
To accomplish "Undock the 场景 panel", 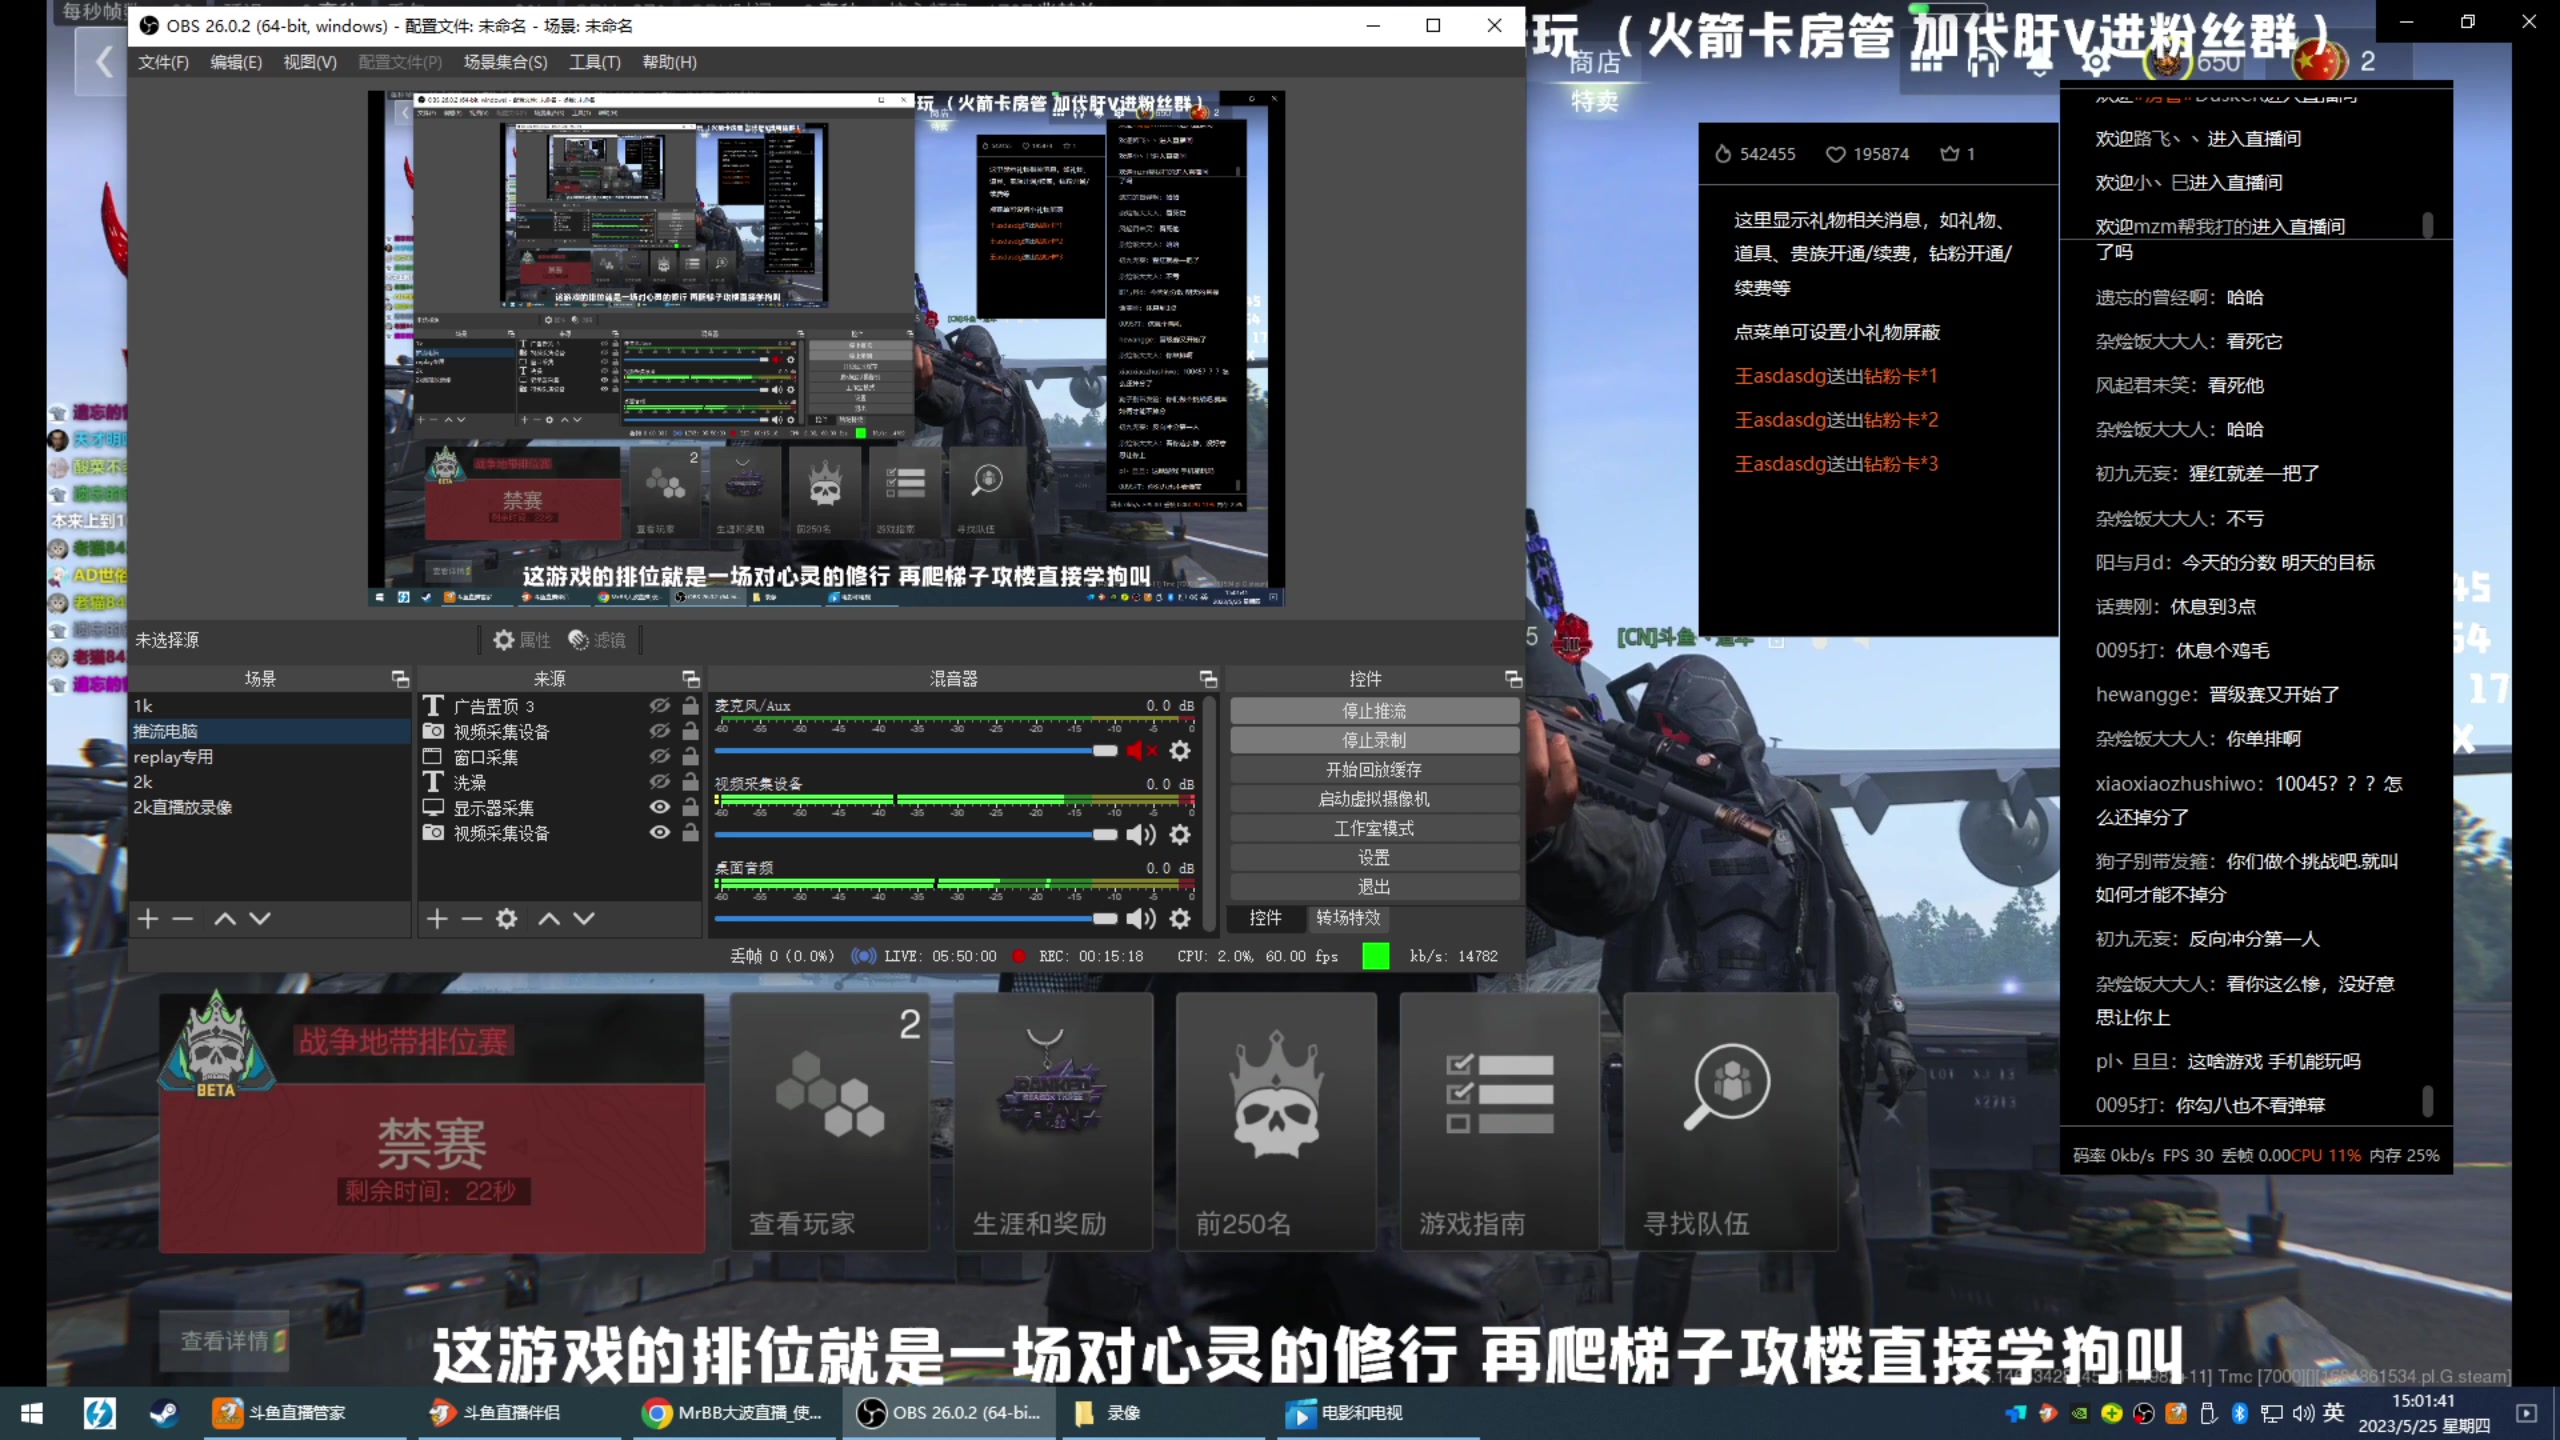I will click(x=400, y=679).
